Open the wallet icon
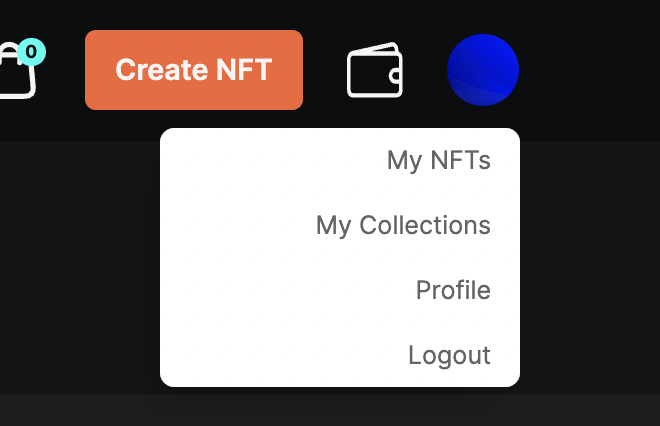Image resolution: width=660 pixels, height=426 pixels. click(375, 71)
